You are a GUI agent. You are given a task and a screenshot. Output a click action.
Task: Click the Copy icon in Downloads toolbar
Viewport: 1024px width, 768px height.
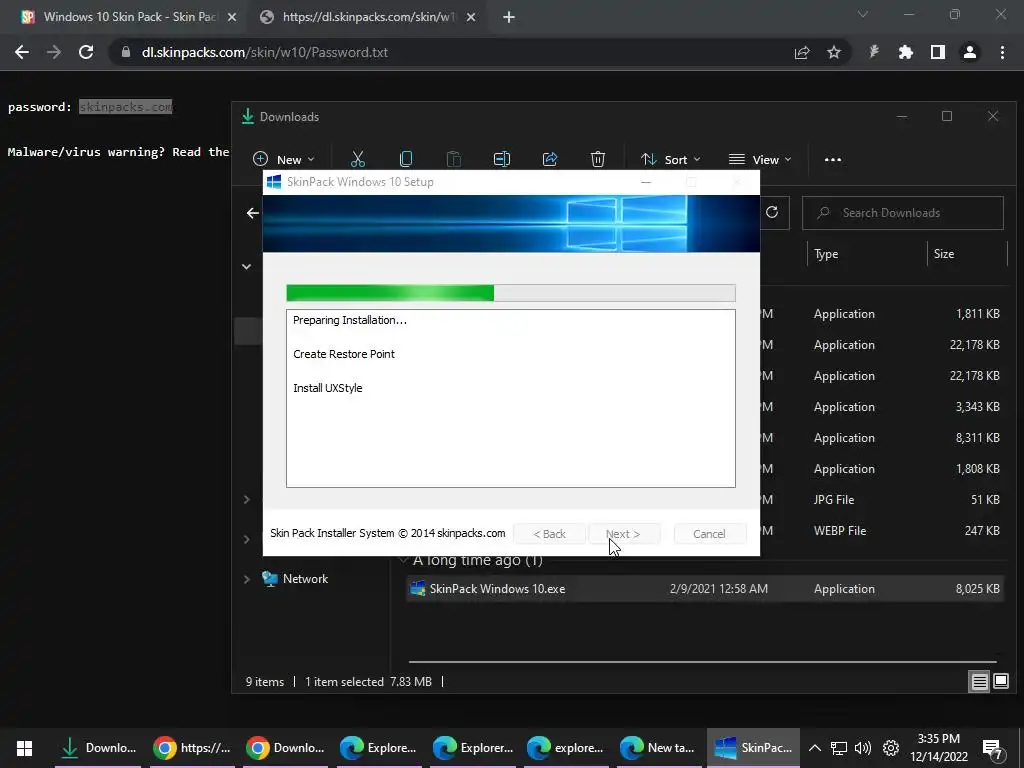tap(406, 159)
